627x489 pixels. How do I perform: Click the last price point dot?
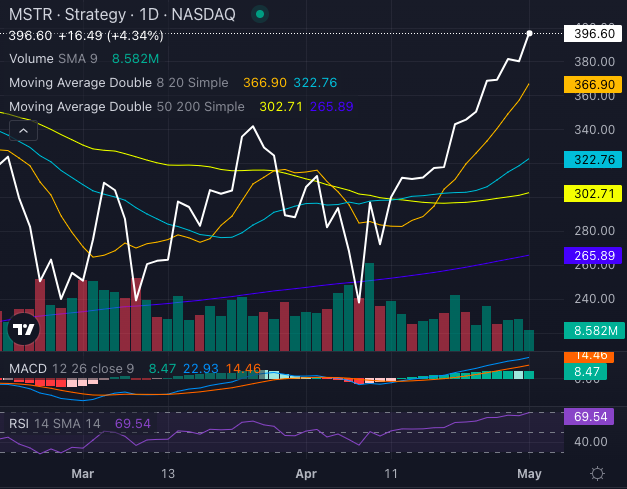pos(529,33)
